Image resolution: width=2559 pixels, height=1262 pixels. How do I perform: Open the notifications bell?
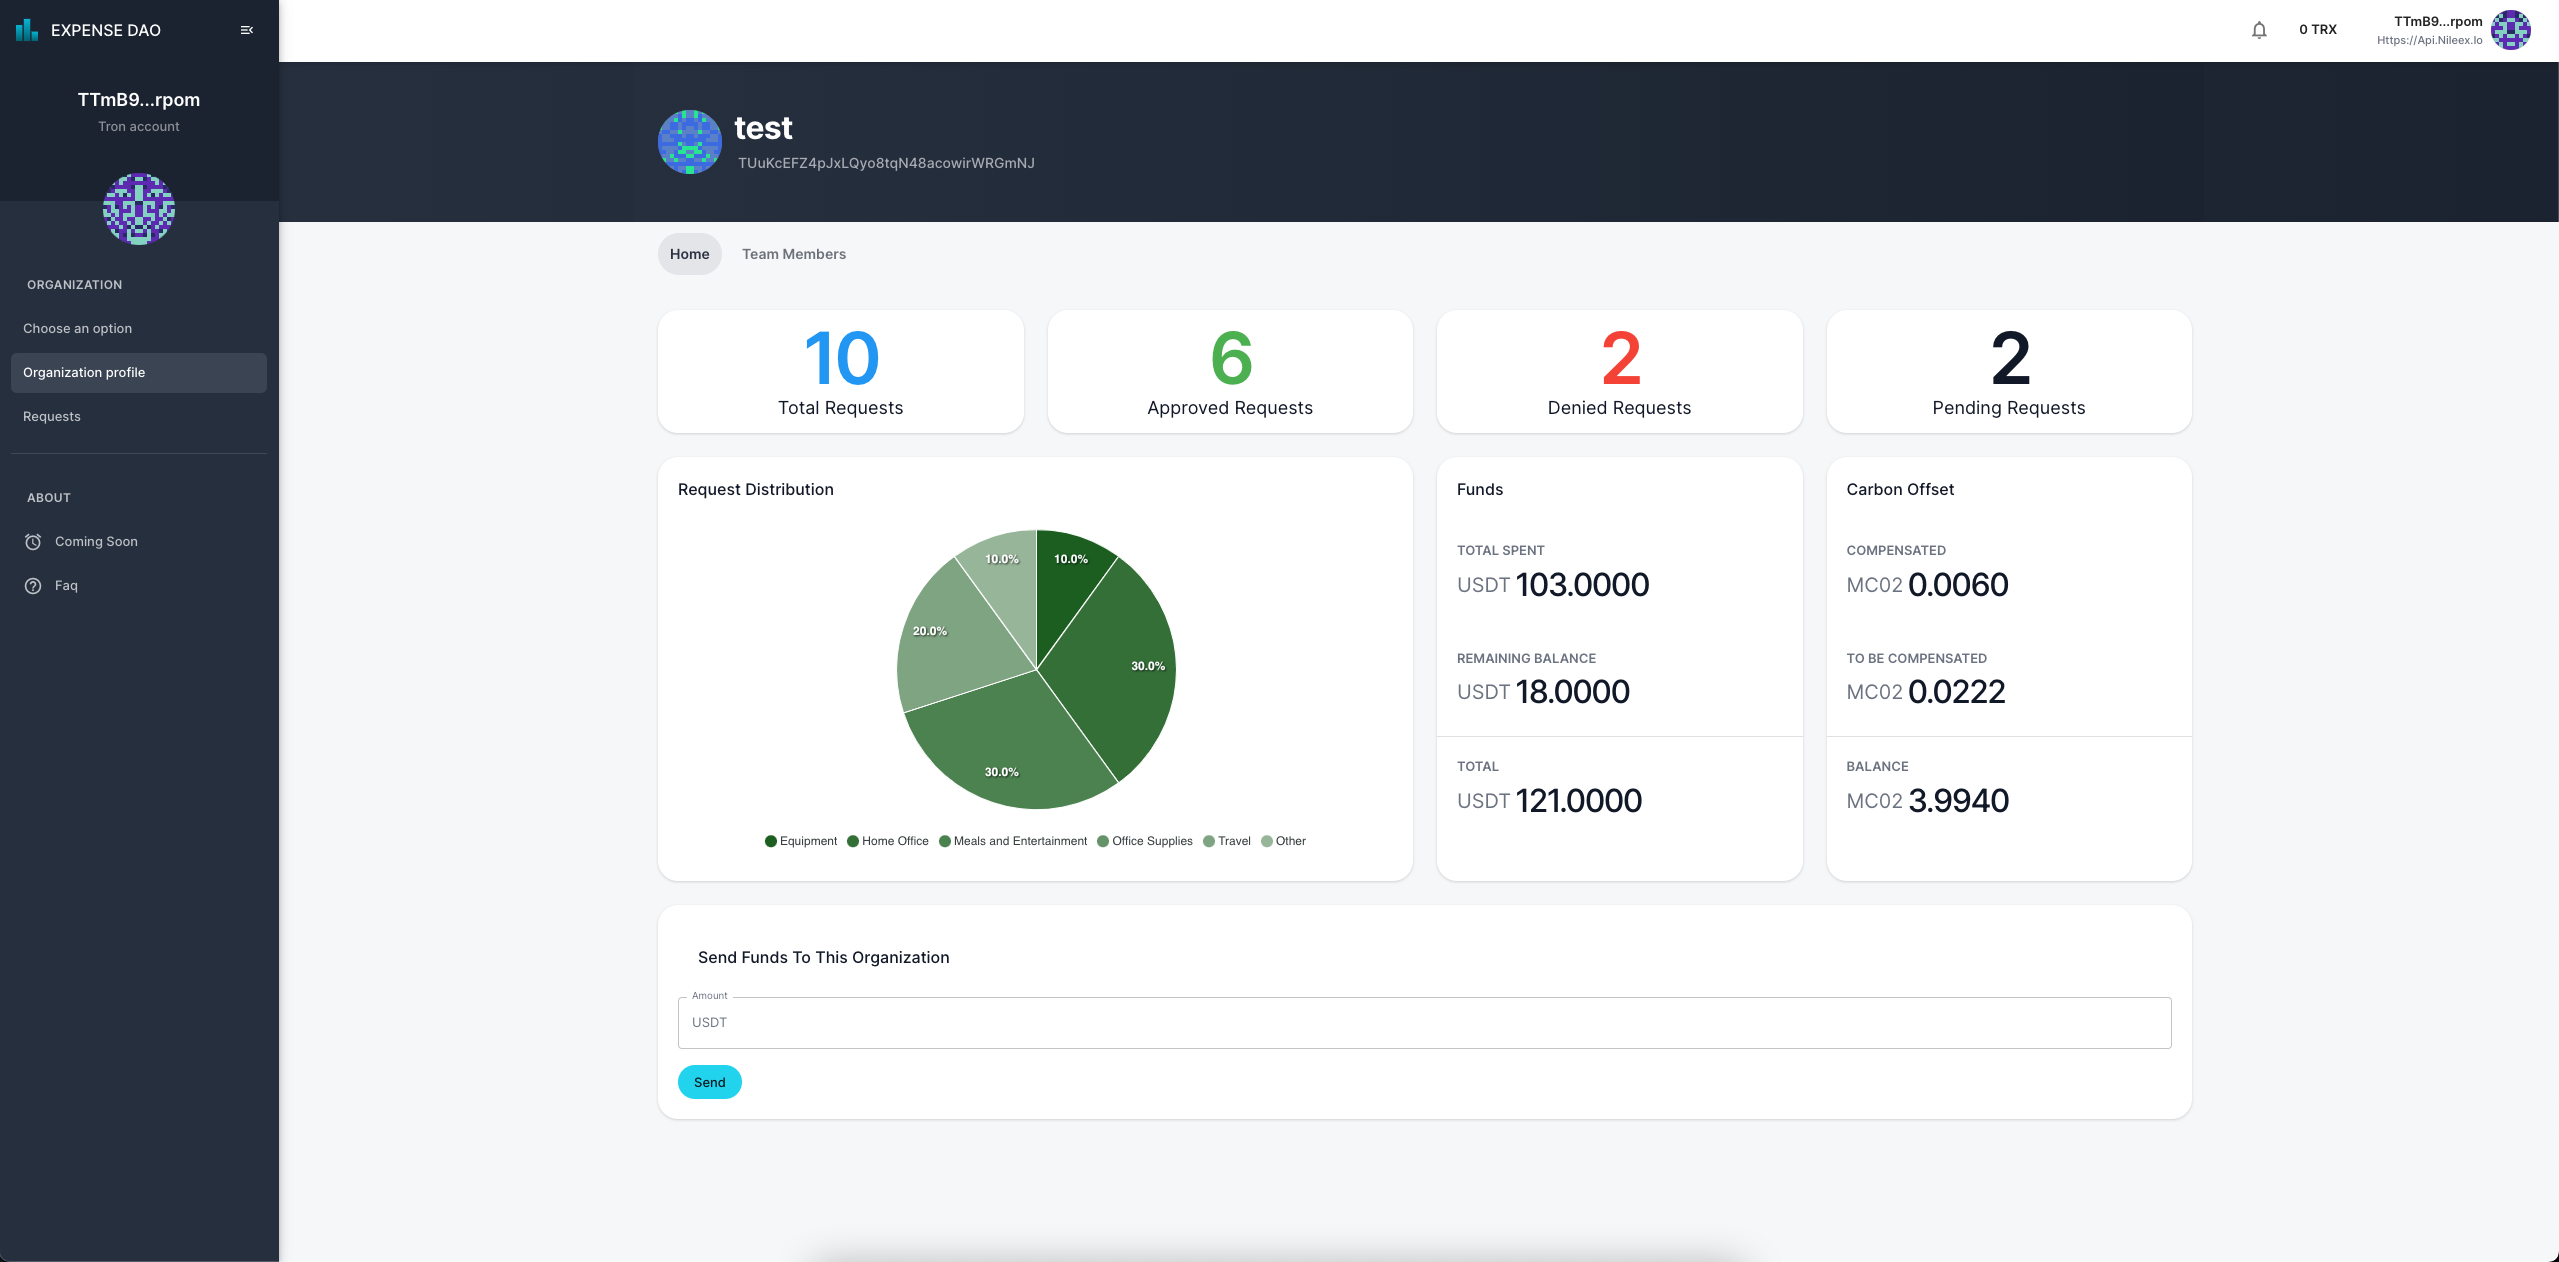point(2259,30)
